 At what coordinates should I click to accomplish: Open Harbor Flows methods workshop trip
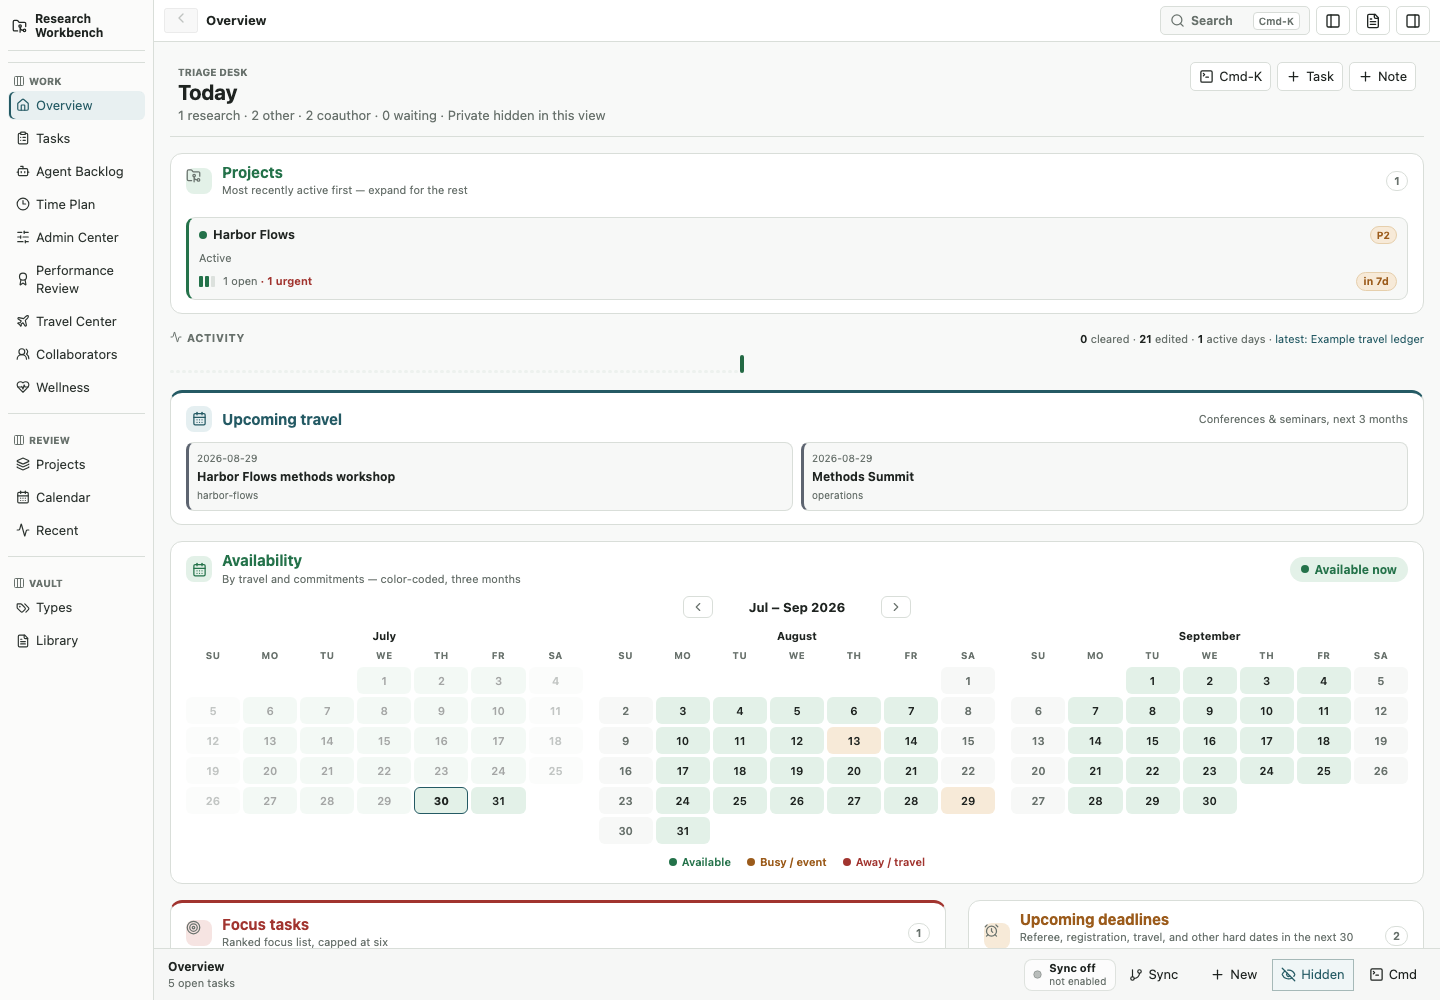click(x=490, y=477)
